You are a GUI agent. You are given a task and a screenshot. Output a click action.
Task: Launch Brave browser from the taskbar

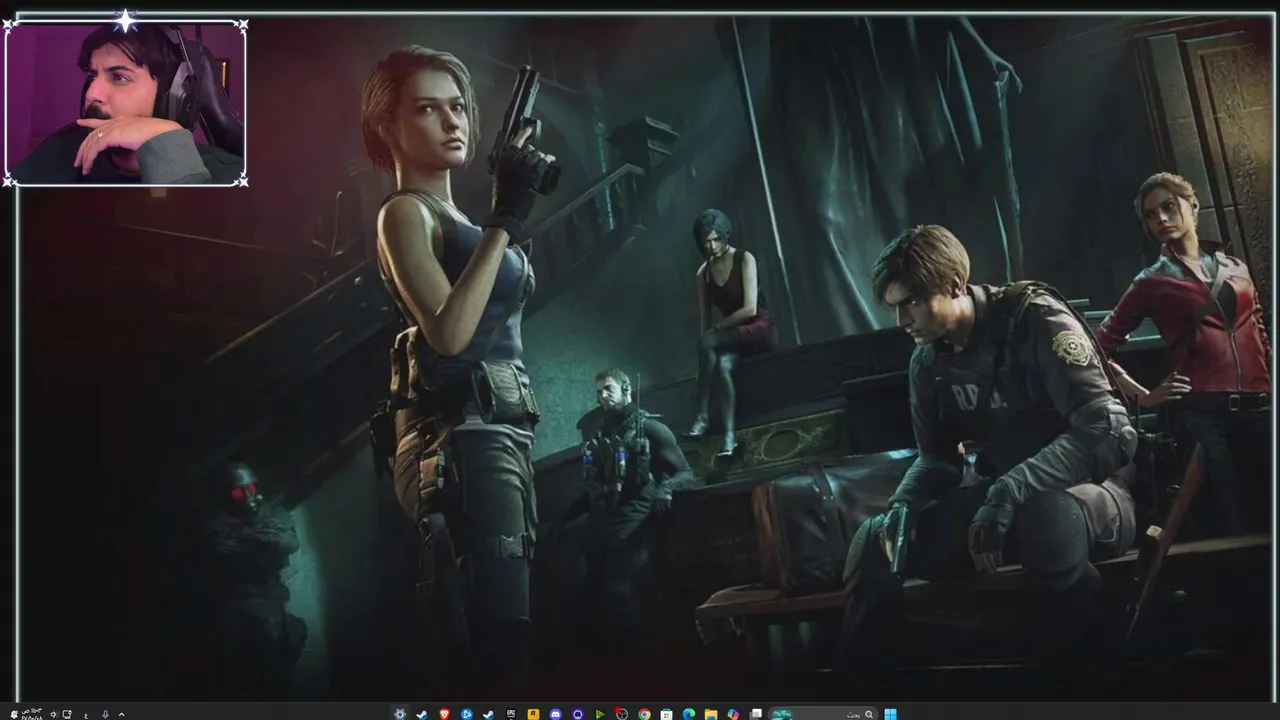(x=444, y=714)
